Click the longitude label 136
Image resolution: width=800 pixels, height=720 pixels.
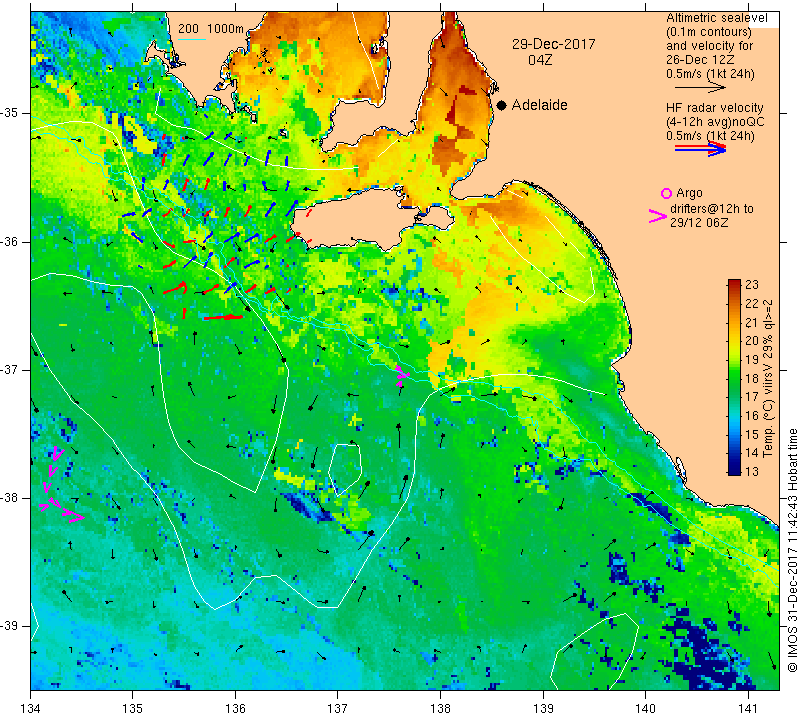236,708
